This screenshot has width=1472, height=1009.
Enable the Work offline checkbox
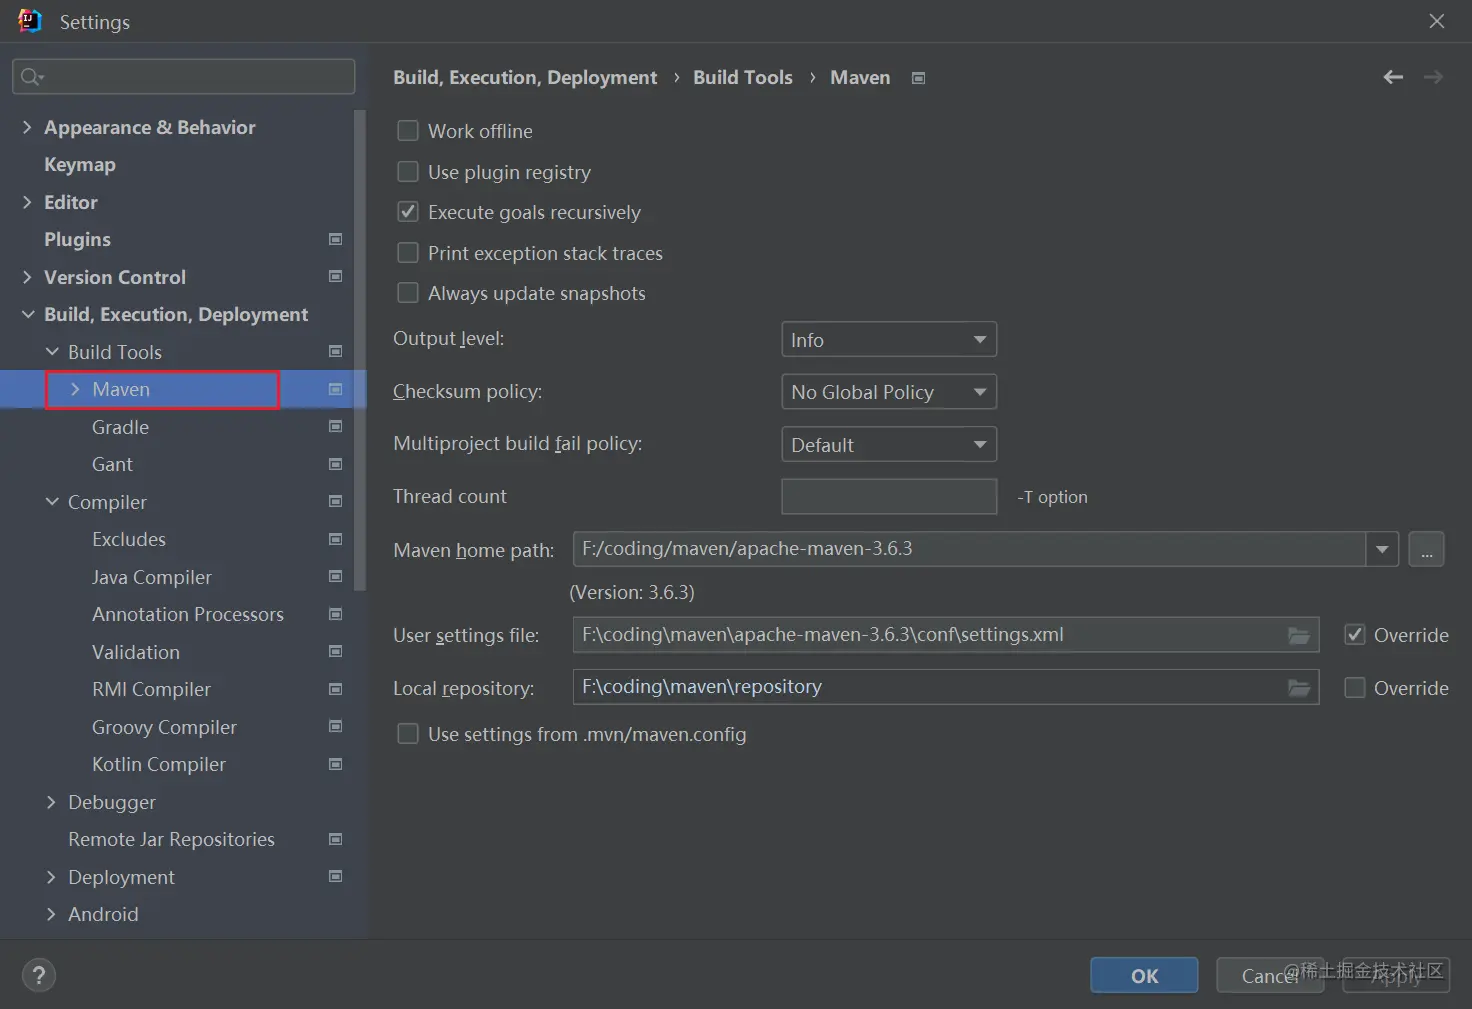(x=408, y=131)
